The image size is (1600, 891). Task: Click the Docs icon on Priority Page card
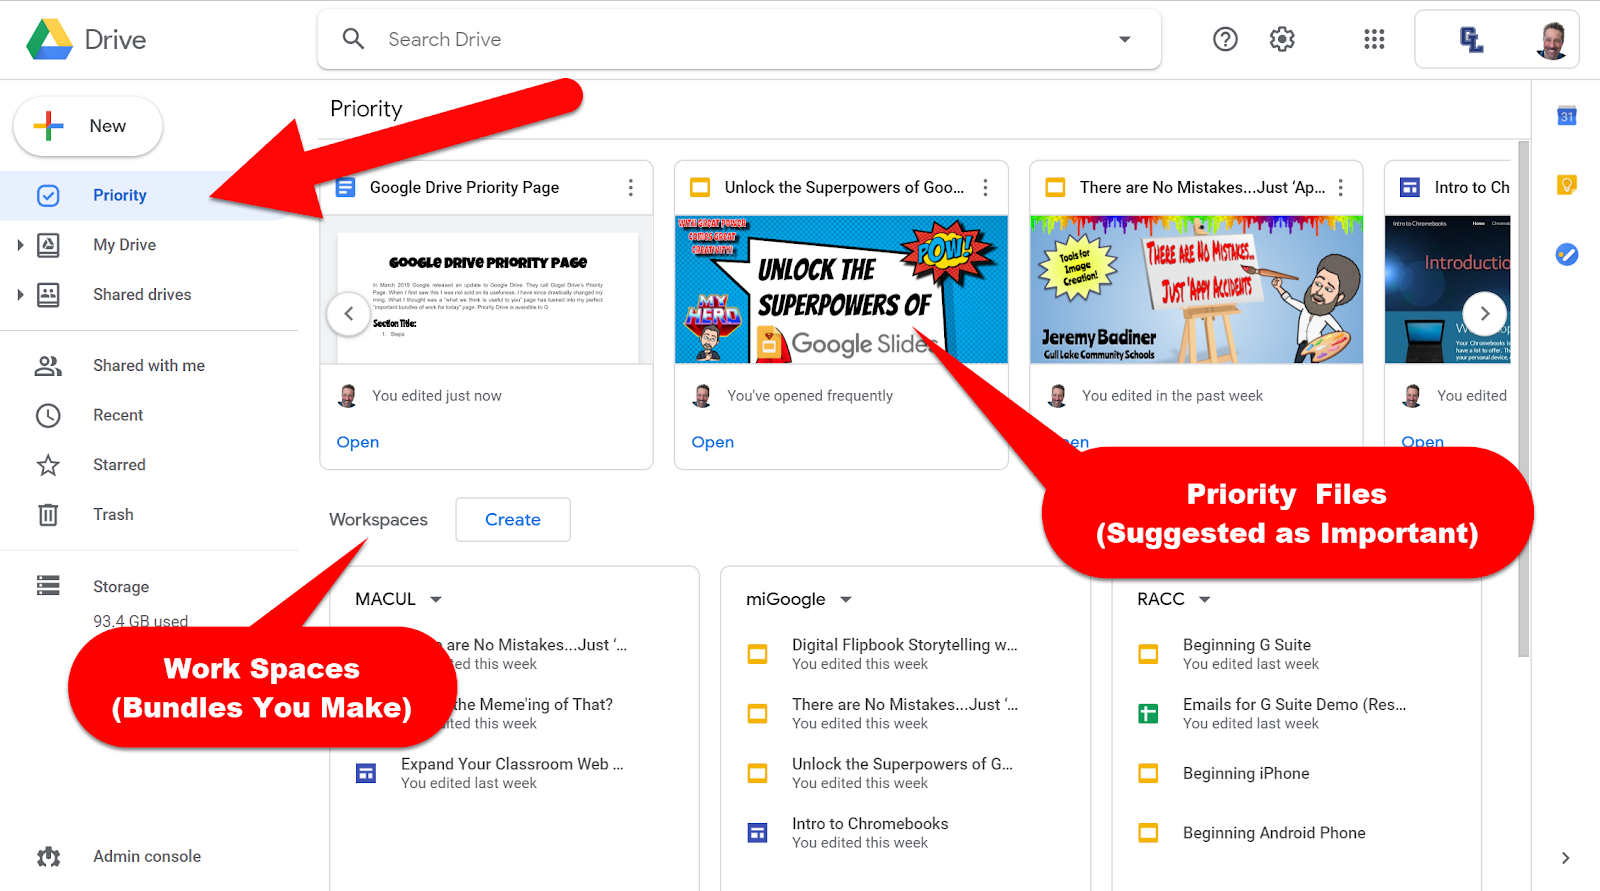[345, 187]
